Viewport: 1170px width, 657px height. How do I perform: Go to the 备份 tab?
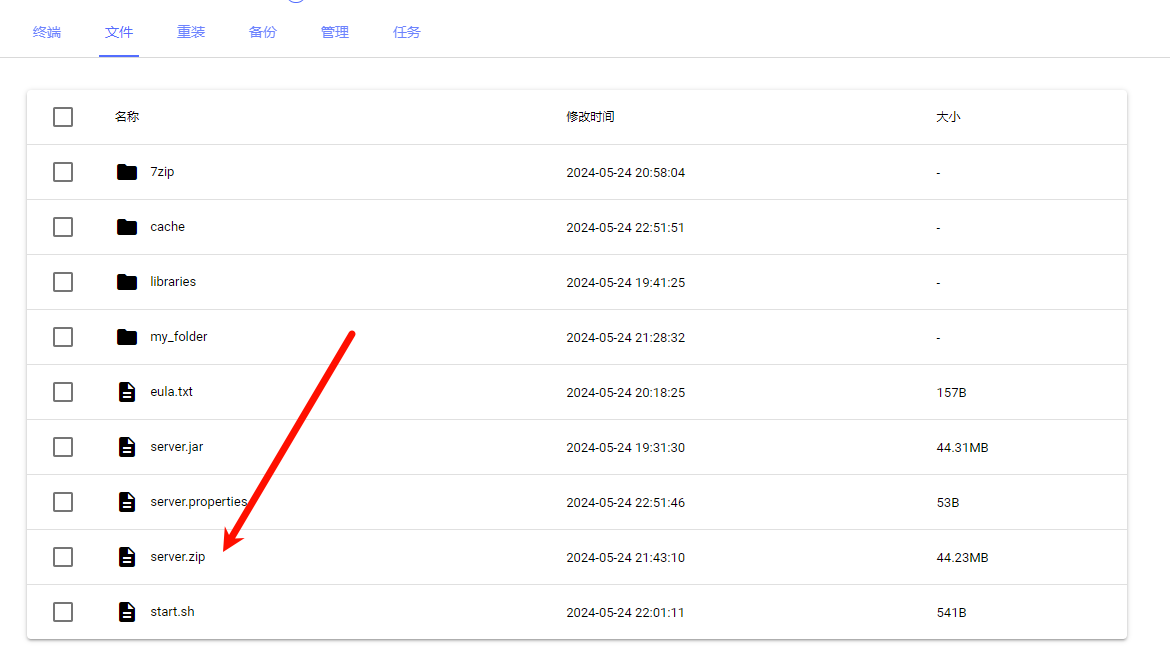tap(263, 32)
